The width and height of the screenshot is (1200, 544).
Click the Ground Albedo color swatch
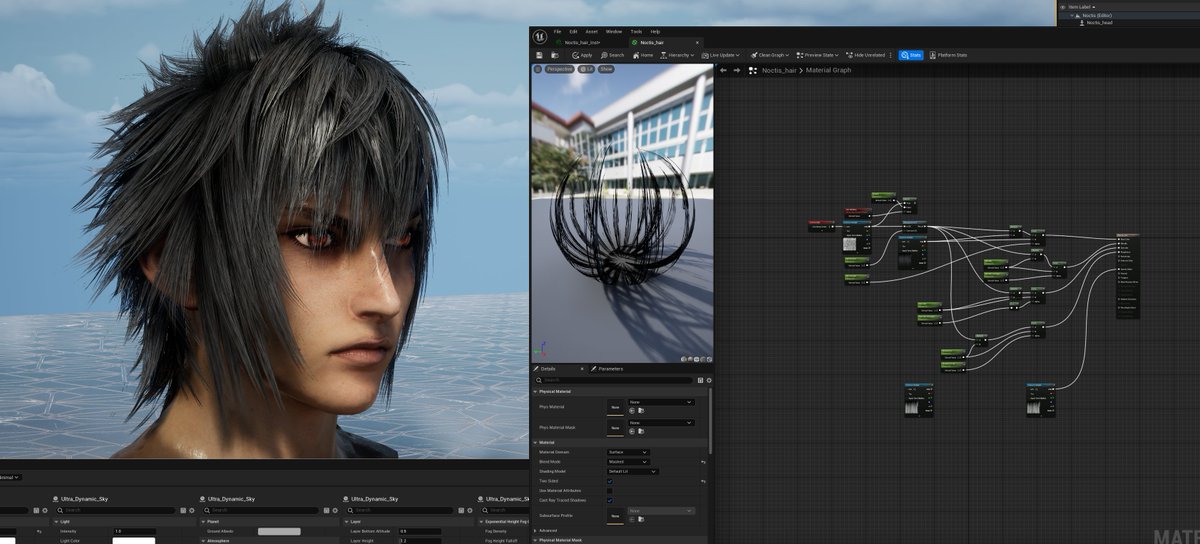tap(279, 531)
